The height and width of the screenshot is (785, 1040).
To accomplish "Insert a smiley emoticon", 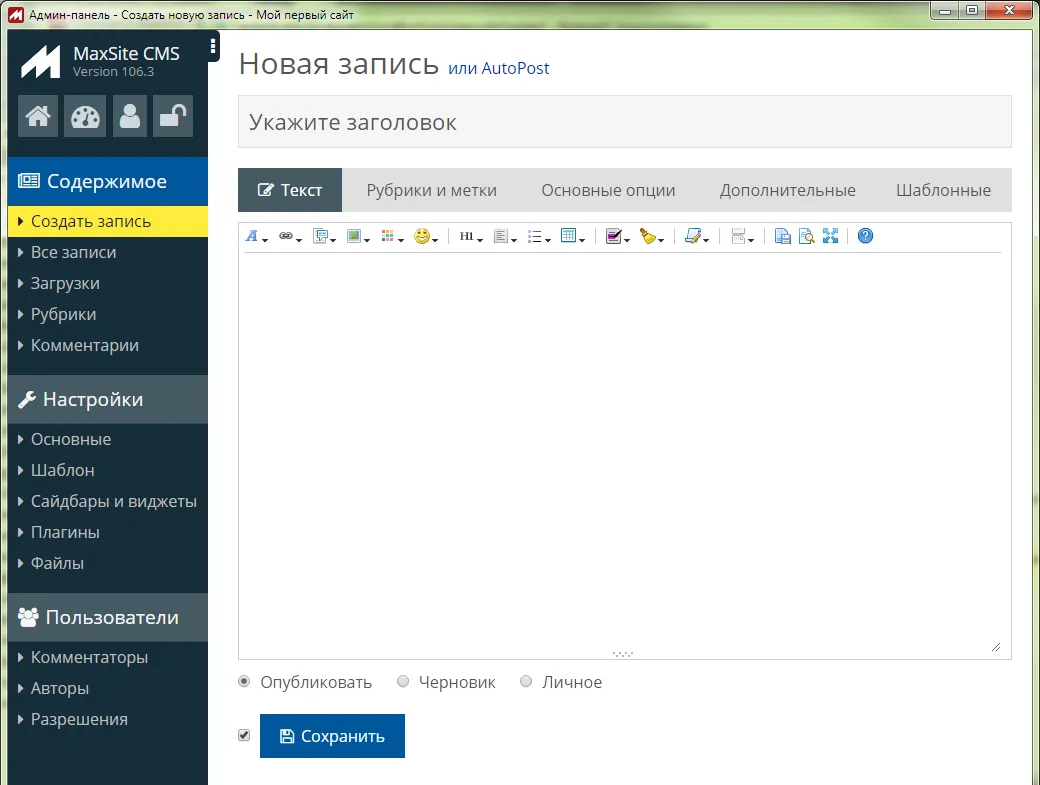I will click(422, 236).
